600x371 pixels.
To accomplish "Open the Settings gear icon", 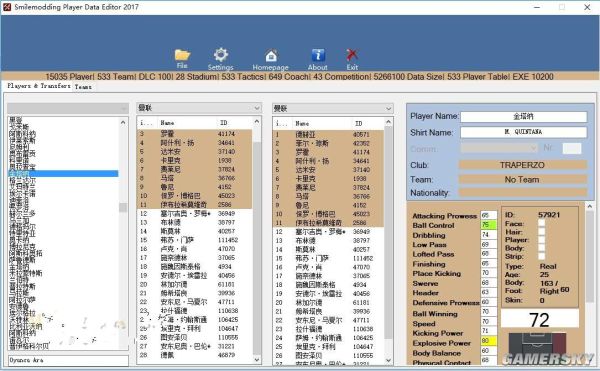I will pyautogui.click(x=221, y=55).
